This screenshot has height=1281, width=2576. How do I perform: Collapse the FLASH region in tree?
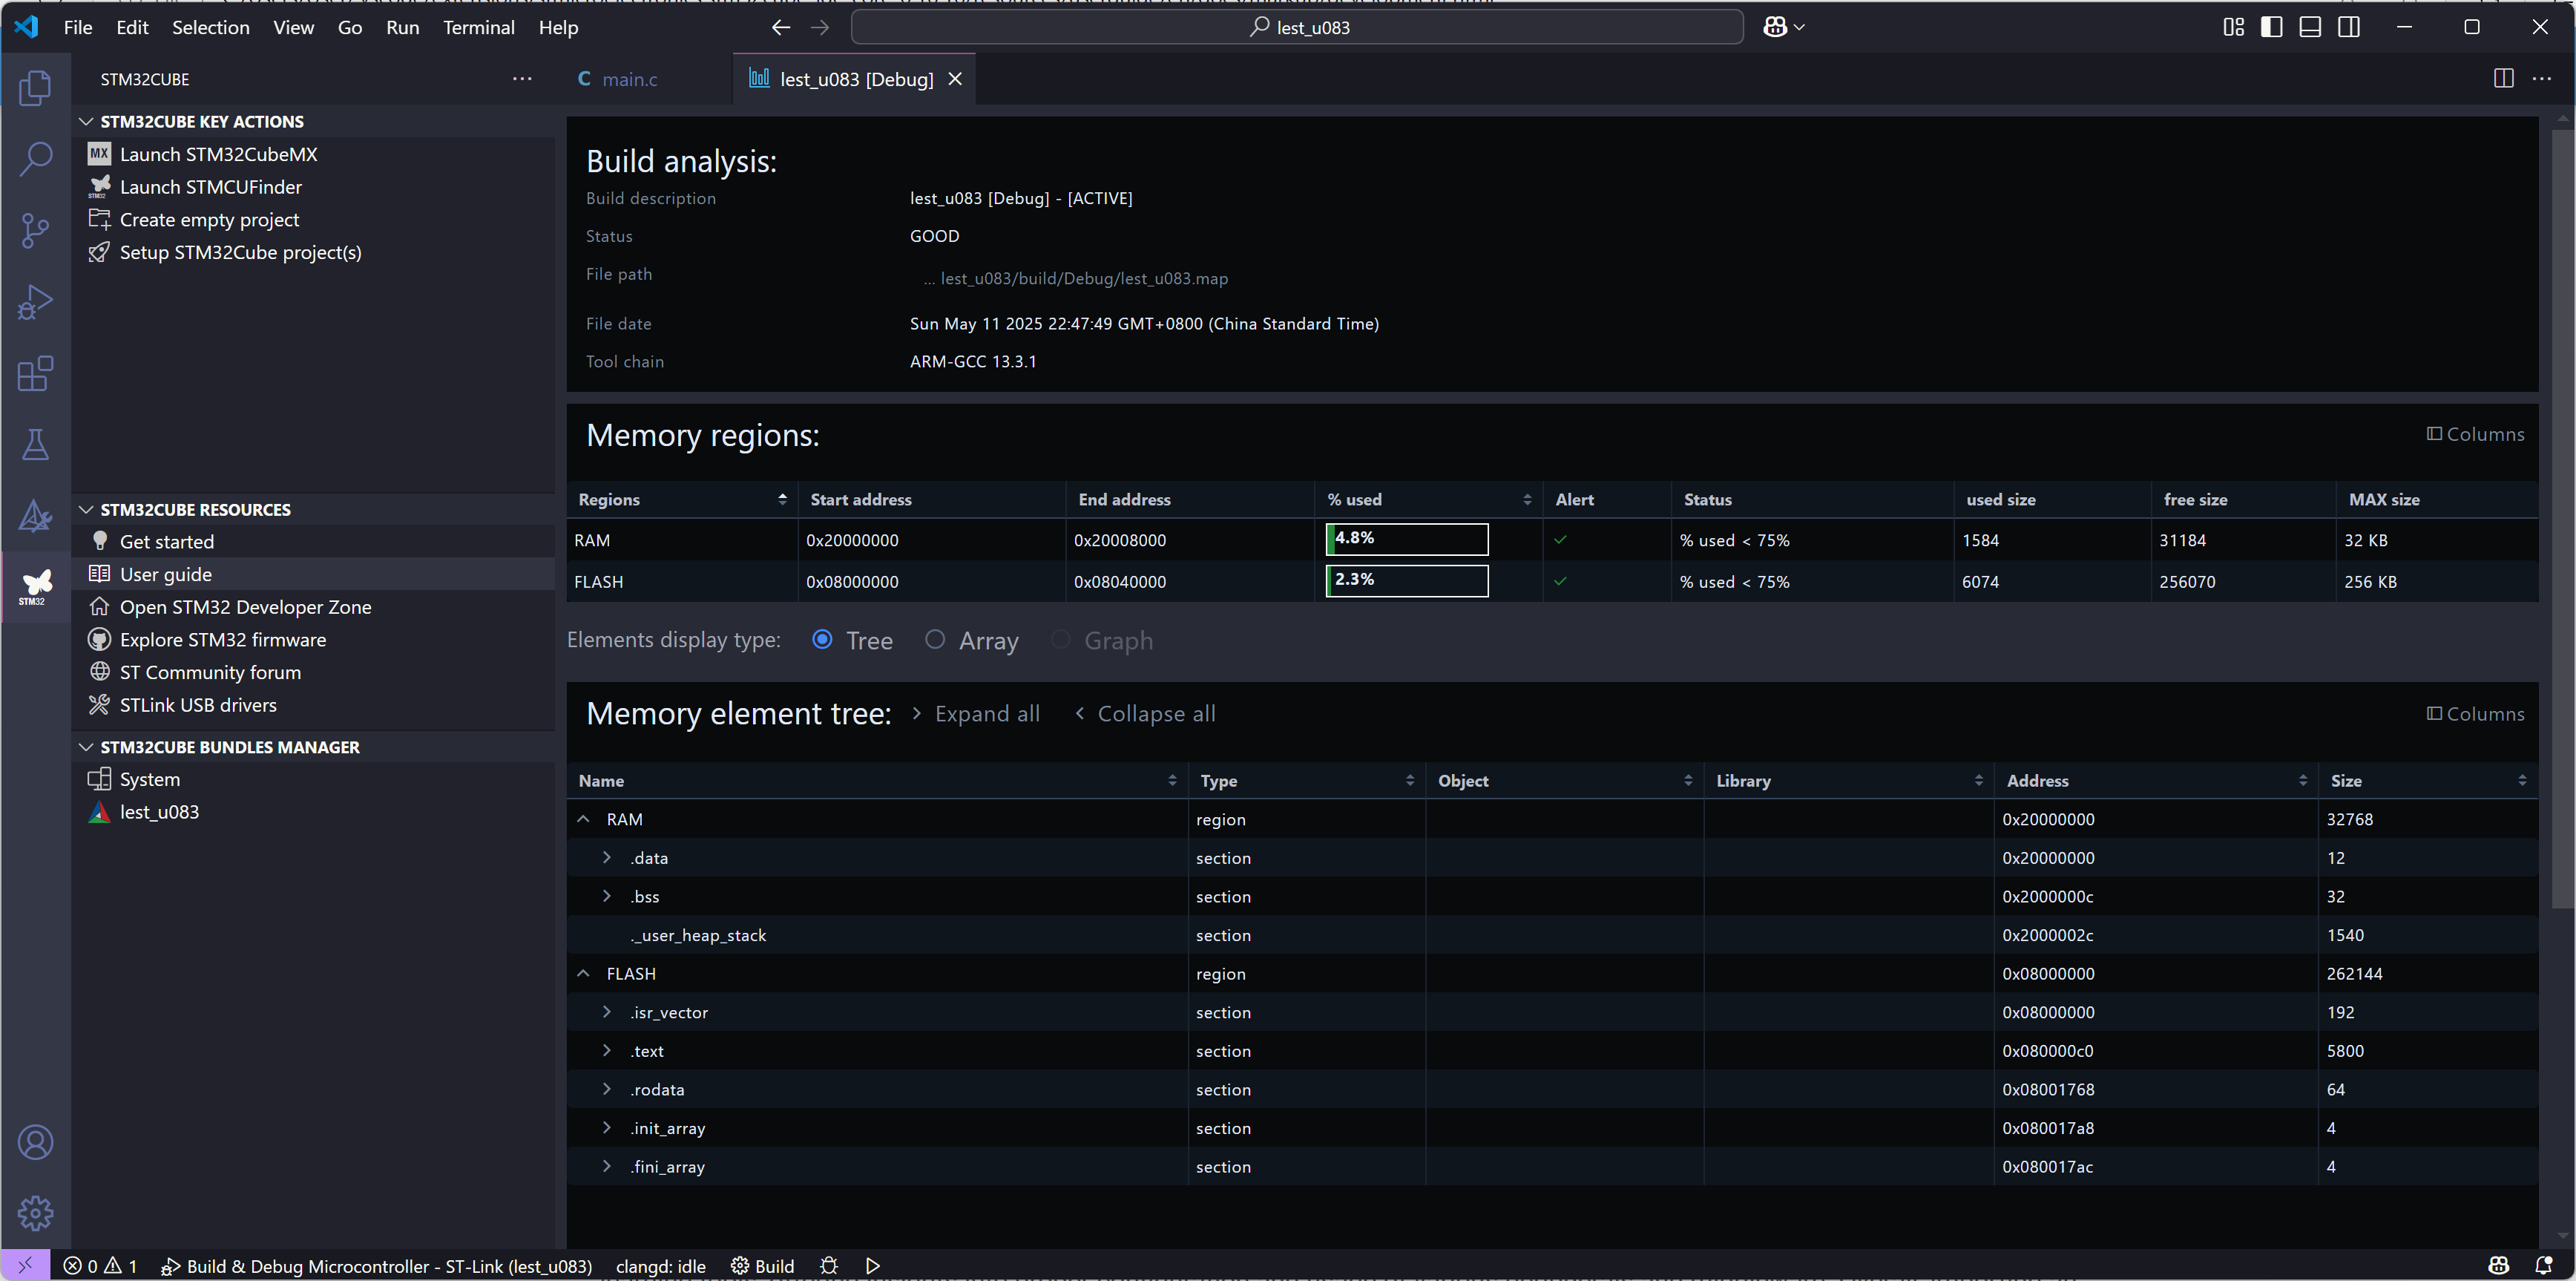(583, 973)
